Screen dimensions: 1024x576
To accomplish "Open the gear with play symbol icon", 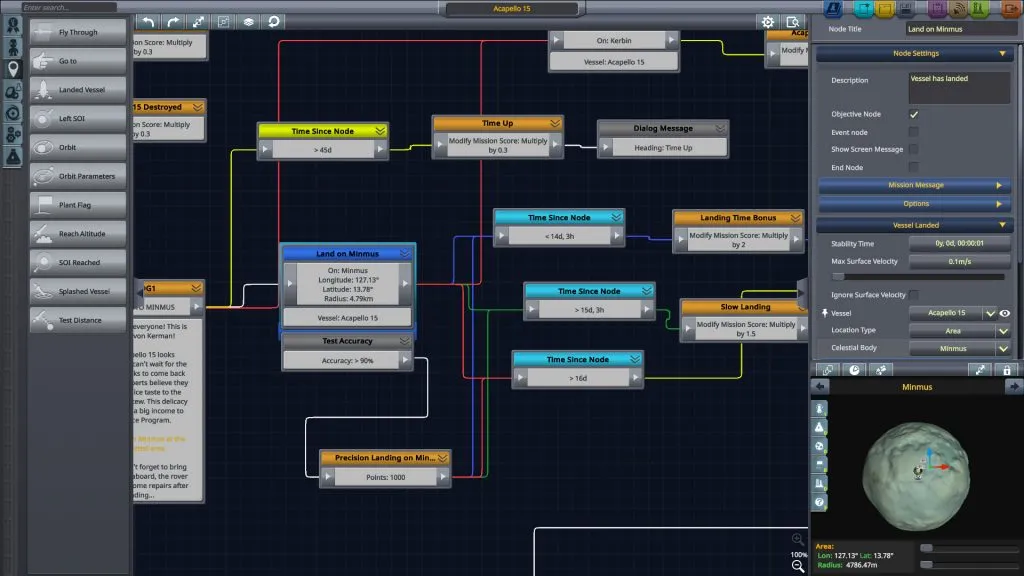I will point(767,22).
